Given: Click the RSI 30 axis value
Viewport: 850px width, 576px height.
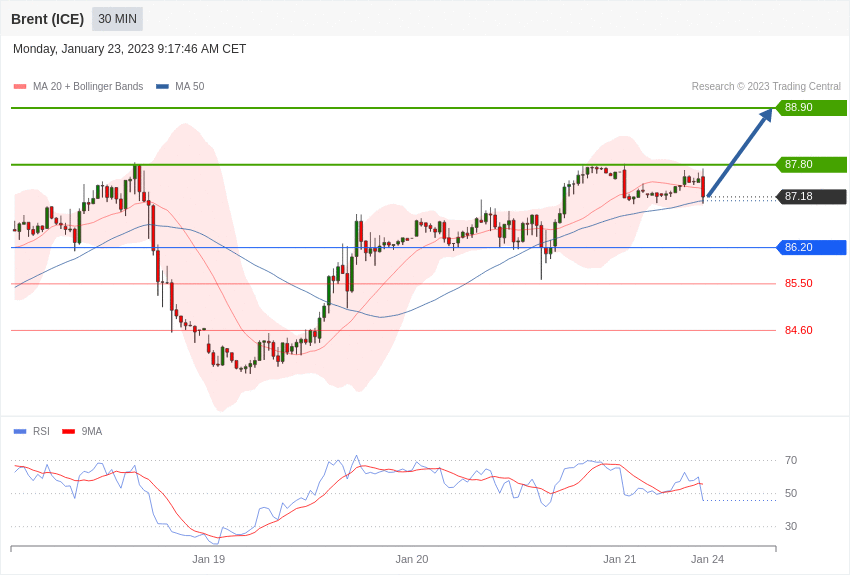Looking at the screenshot, I should (791, 526).
